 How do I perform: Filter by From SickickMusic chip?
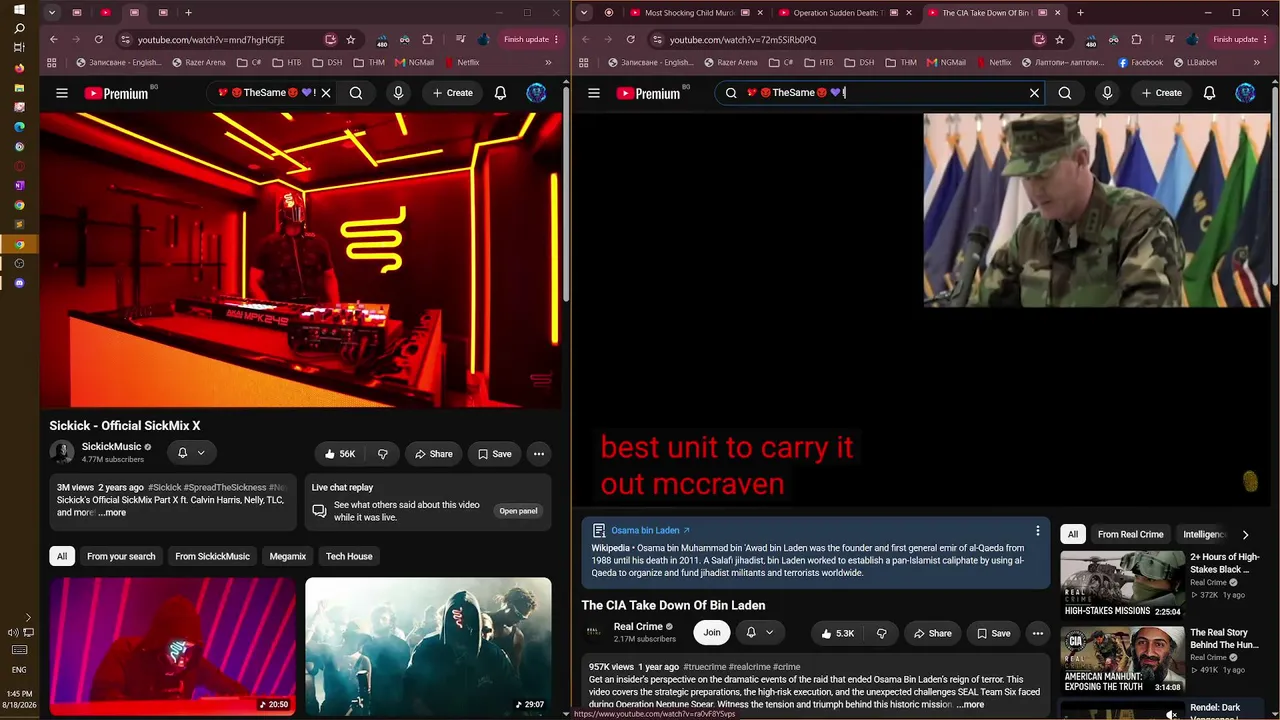point(212,556)
